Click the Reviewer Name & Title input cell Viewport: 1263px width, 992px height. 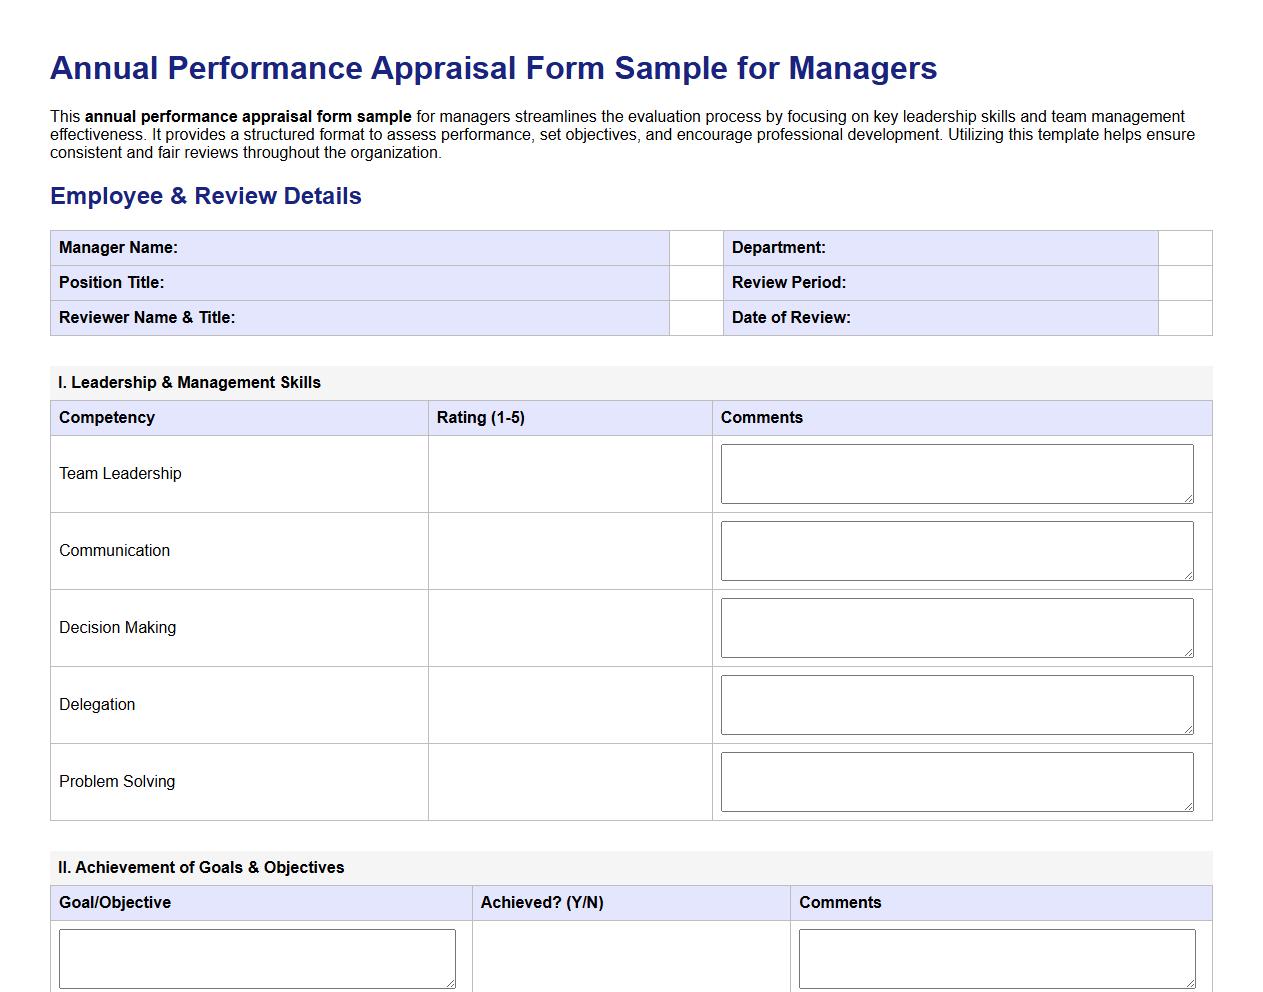pos(696,317)
